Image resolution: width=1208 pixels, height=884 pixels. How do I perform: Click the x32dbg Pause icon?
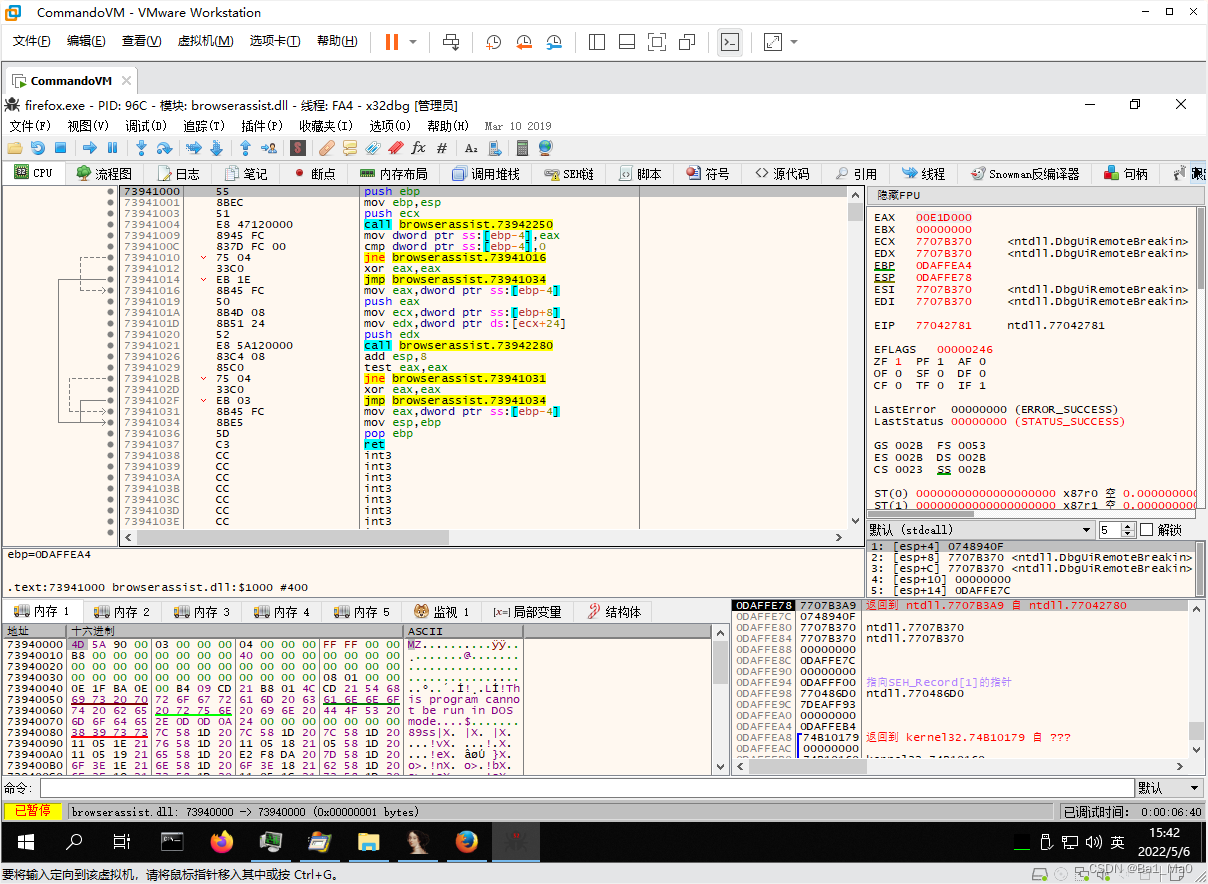tap(112, 148)
